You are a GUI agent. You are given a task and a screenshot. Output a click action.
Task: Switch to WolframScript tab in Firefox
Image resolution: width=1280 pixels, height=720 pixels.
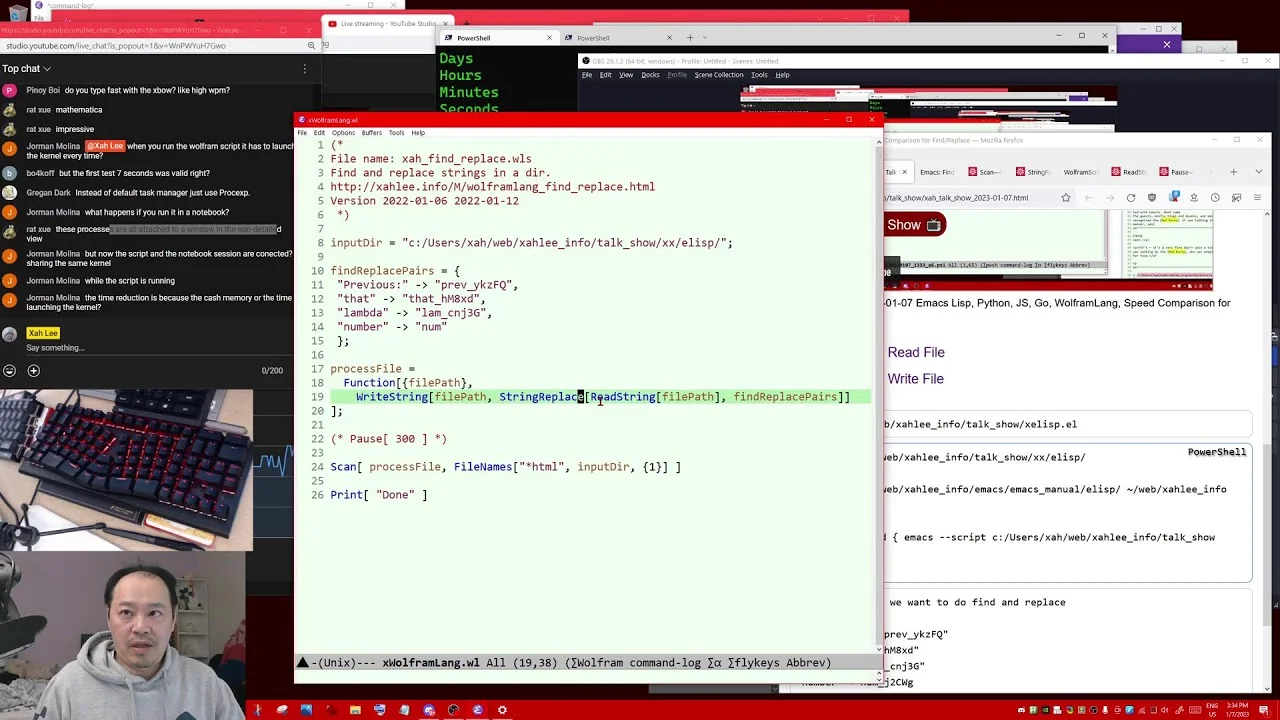point(1084,172)
